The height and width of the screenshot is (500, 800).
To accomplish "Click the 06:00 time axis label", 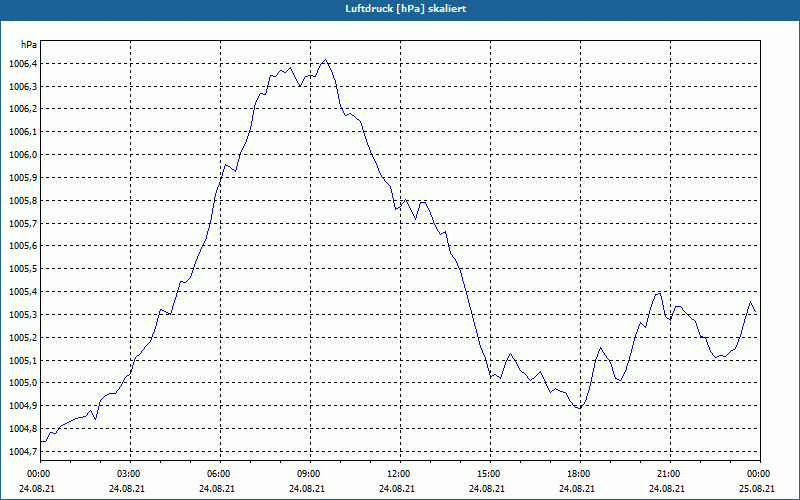I will [x=220, y=474].
